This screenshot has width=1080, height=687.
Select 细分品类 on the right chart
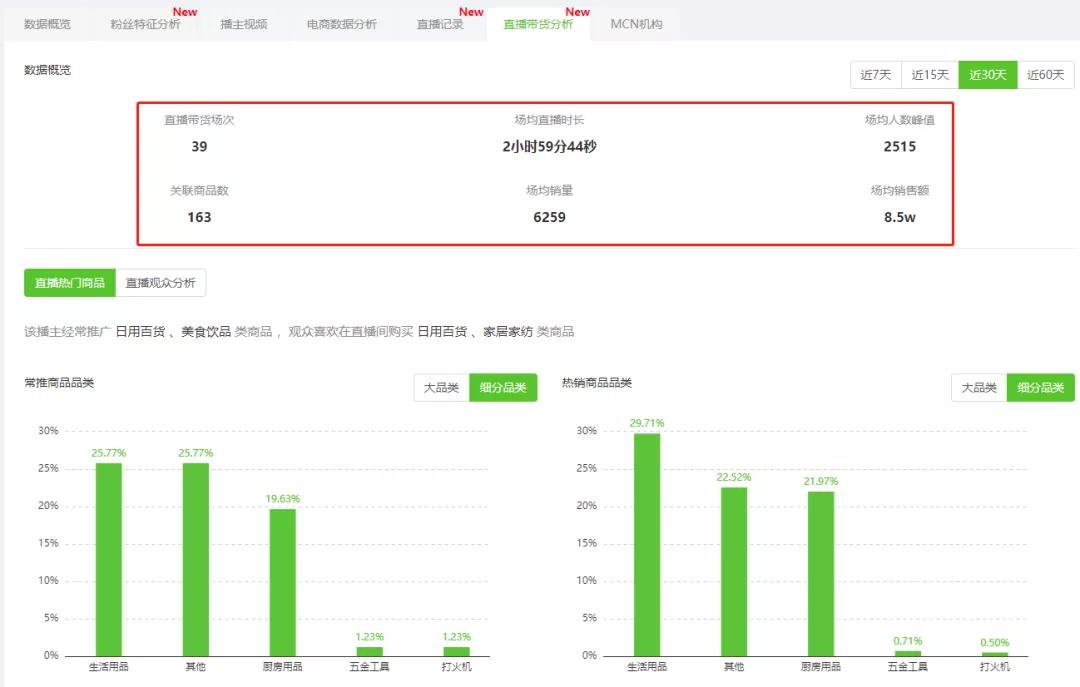1040,386
